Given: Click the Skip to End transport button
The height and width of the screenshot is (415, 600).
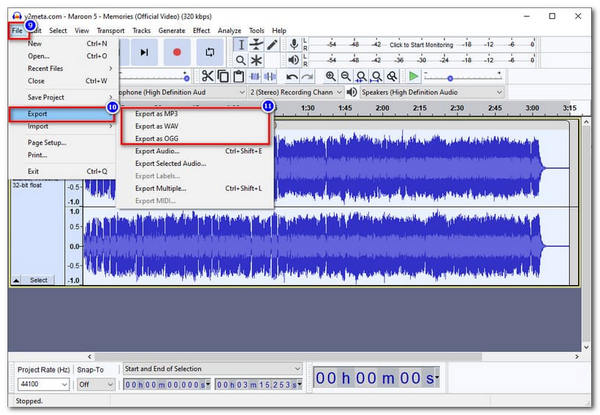Looking at the screenshot, I should 144,52.
